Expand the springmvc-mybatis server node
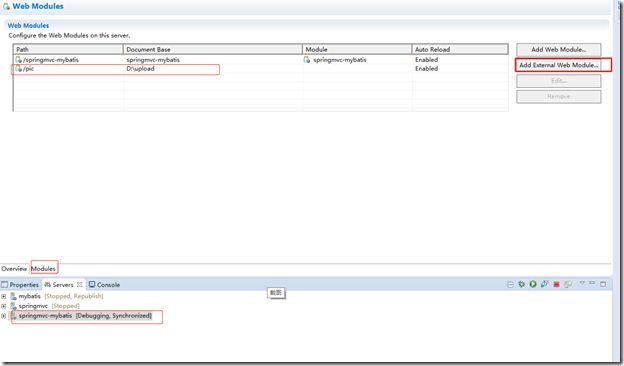 (x=4, y=316)
